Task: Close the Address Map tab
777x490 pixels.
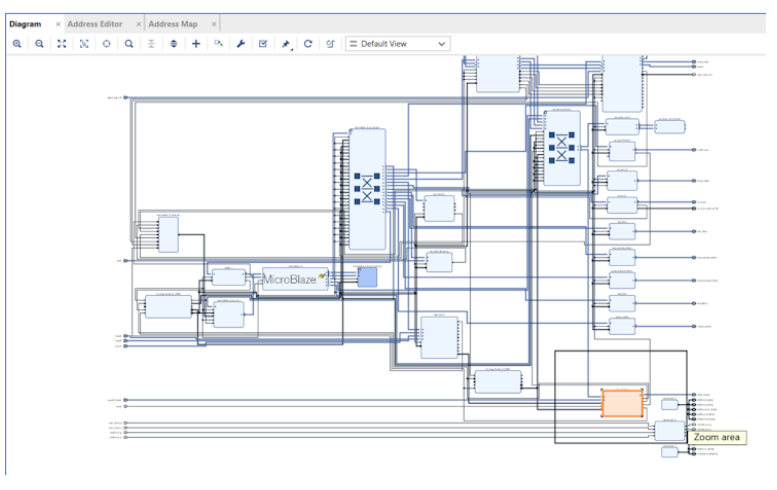Action: click(214, 23)
